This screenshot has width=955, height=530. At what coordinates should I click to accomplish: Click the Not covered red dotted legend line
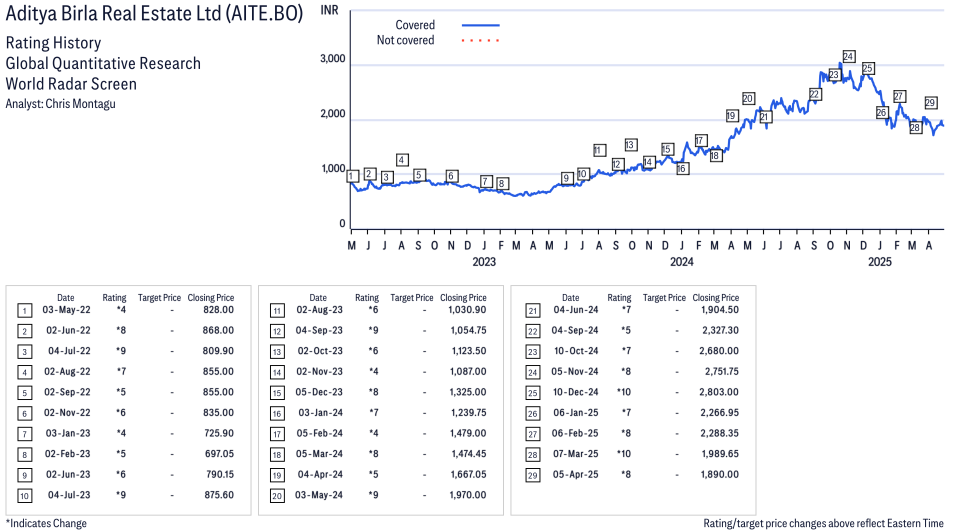point(481,41)
